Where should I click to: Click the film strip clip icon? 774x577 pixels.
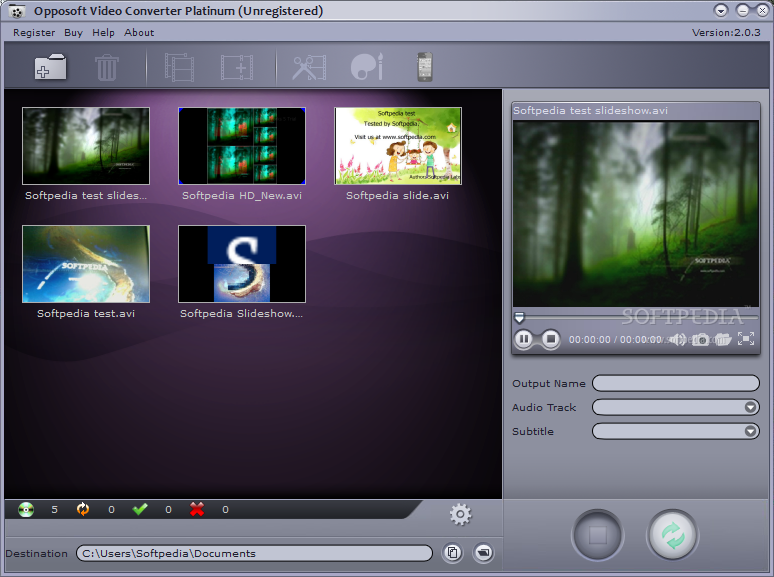179,67
